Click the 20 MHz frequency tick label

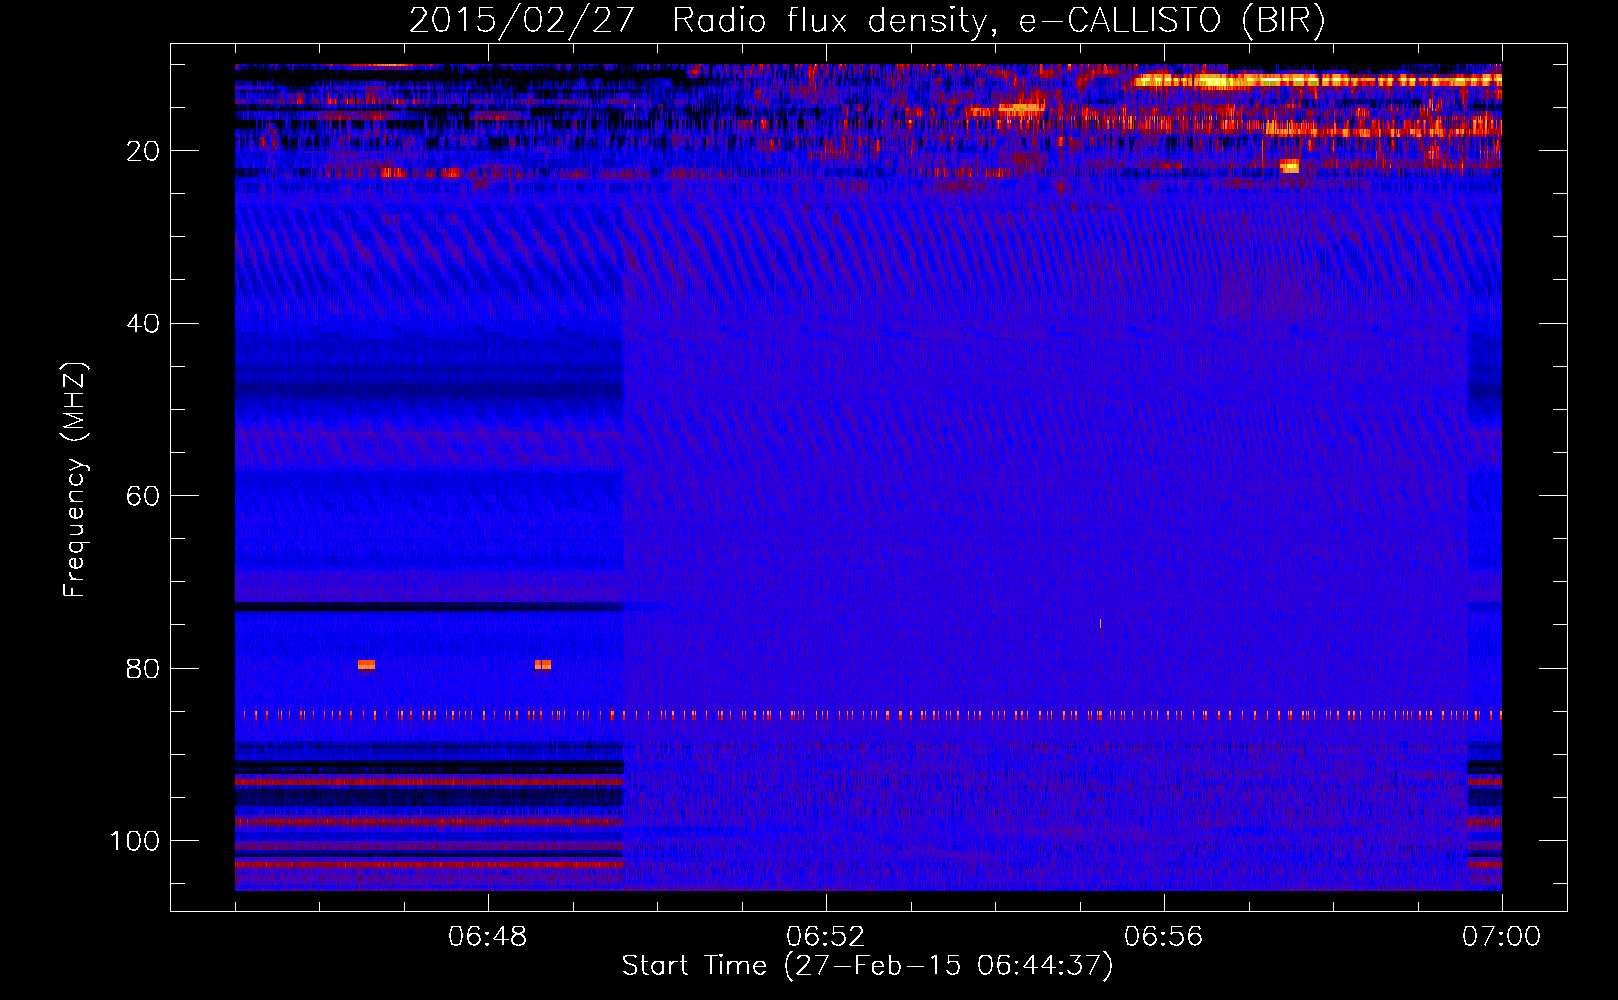click(143, 151)
